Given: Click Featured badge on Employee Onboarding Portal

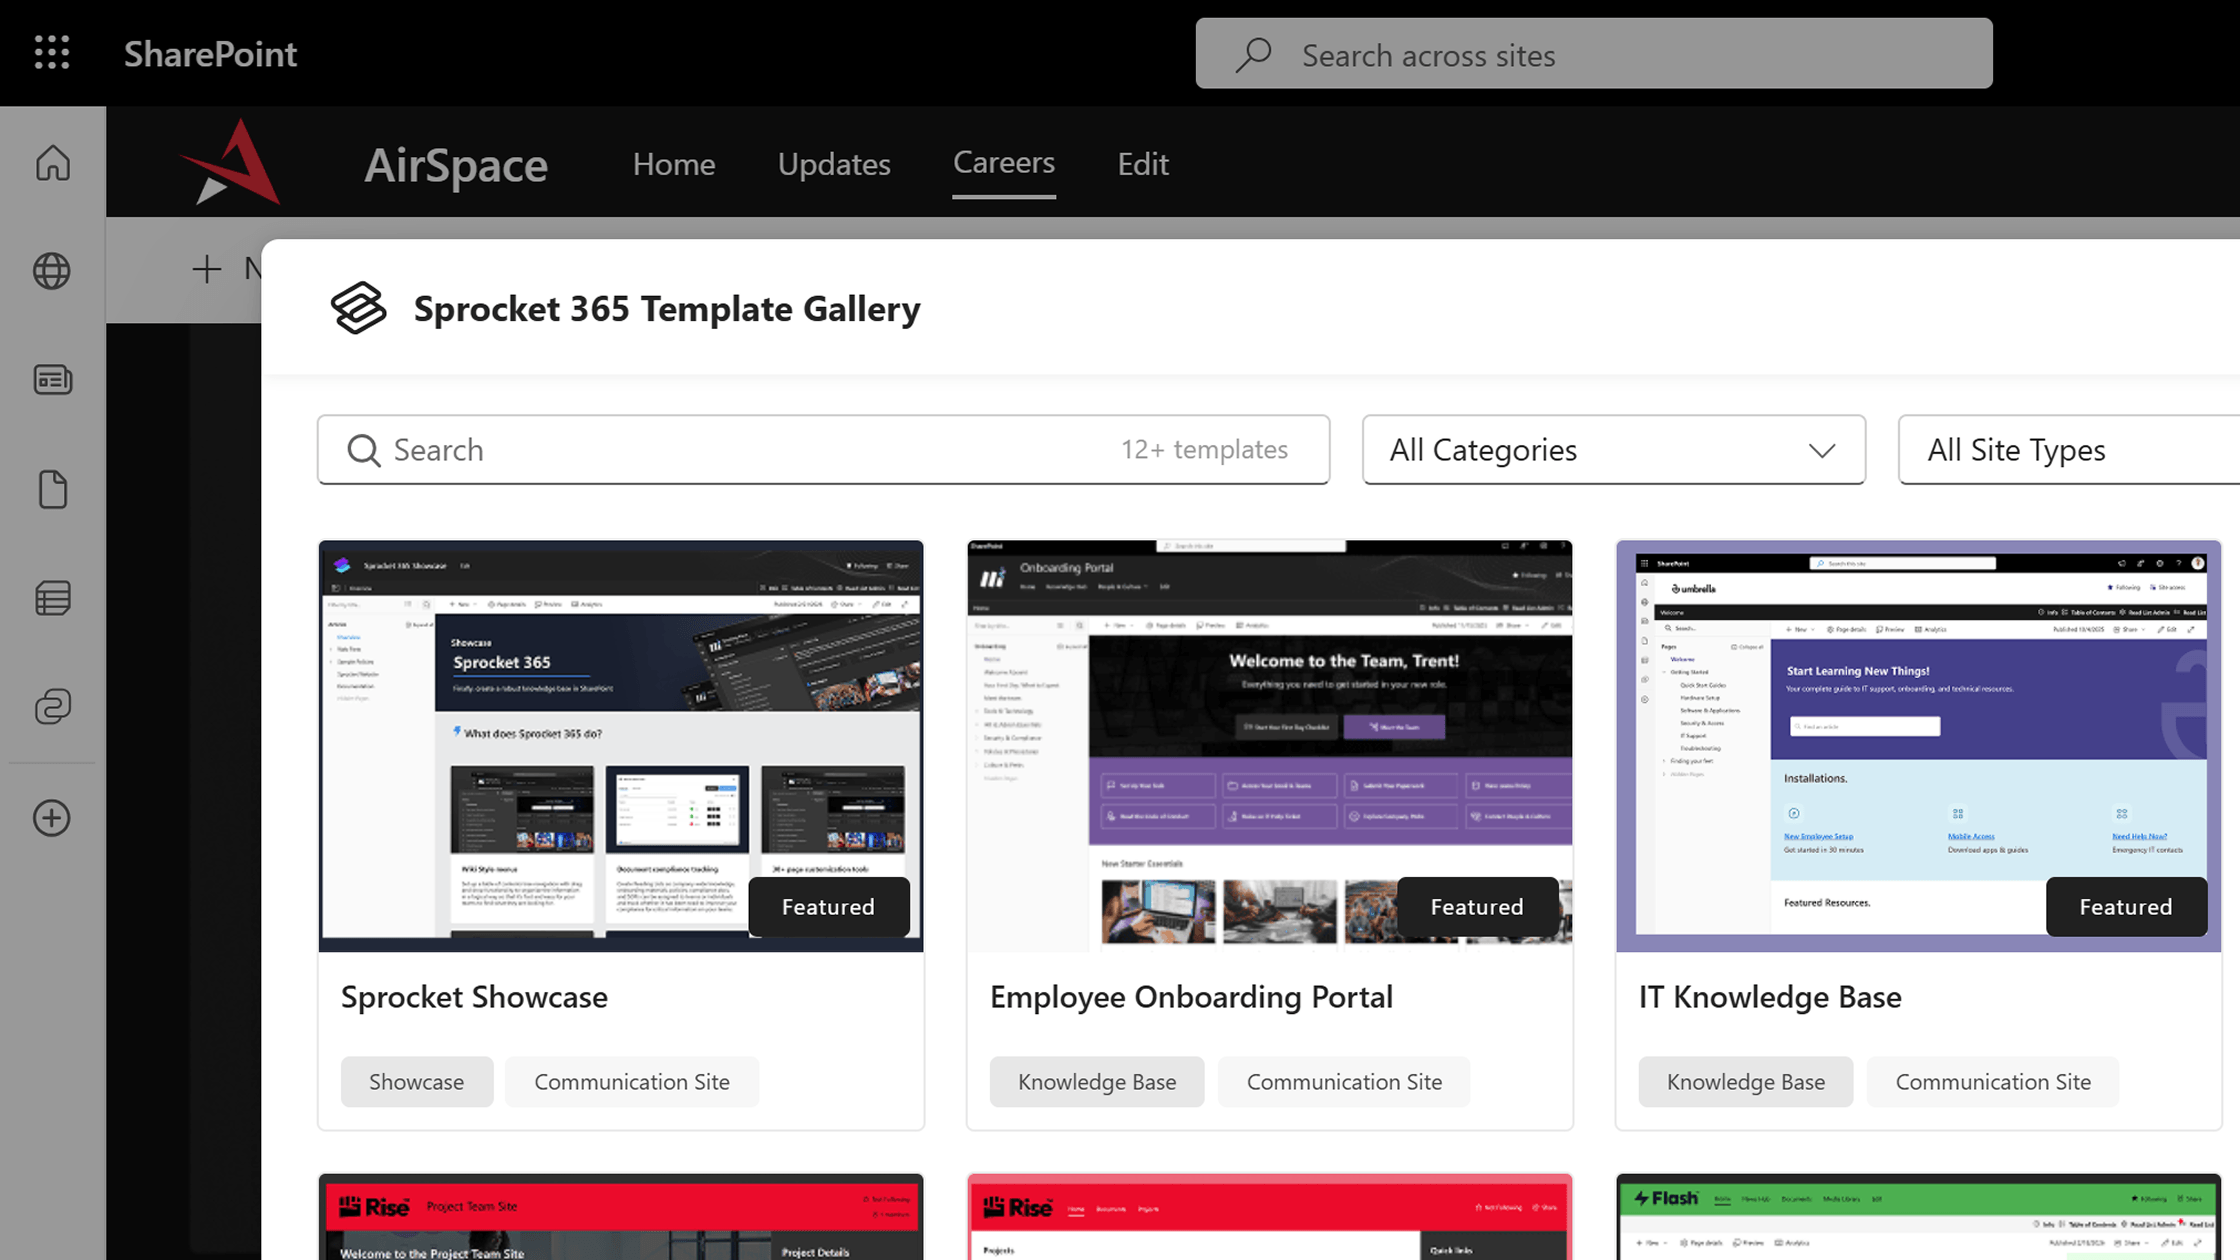Looking at the screenshot, I should click(x=1477, y=907).
